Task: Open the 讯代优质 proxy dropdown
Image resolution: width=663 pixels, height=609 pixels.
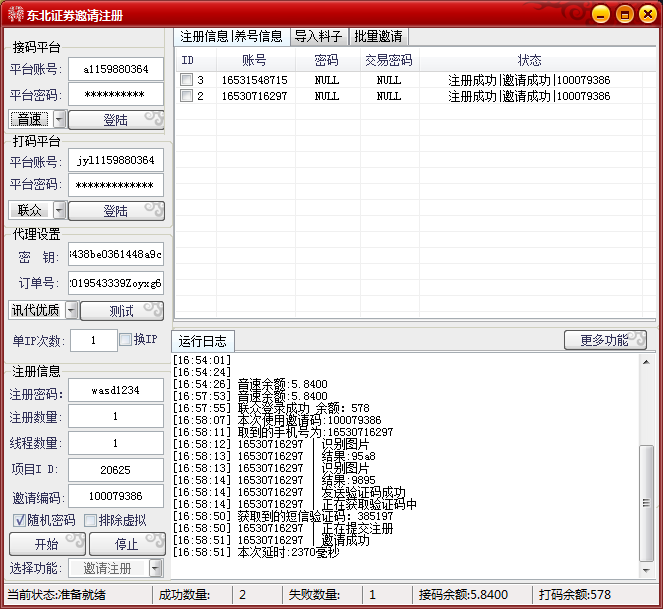Action: 72,310
